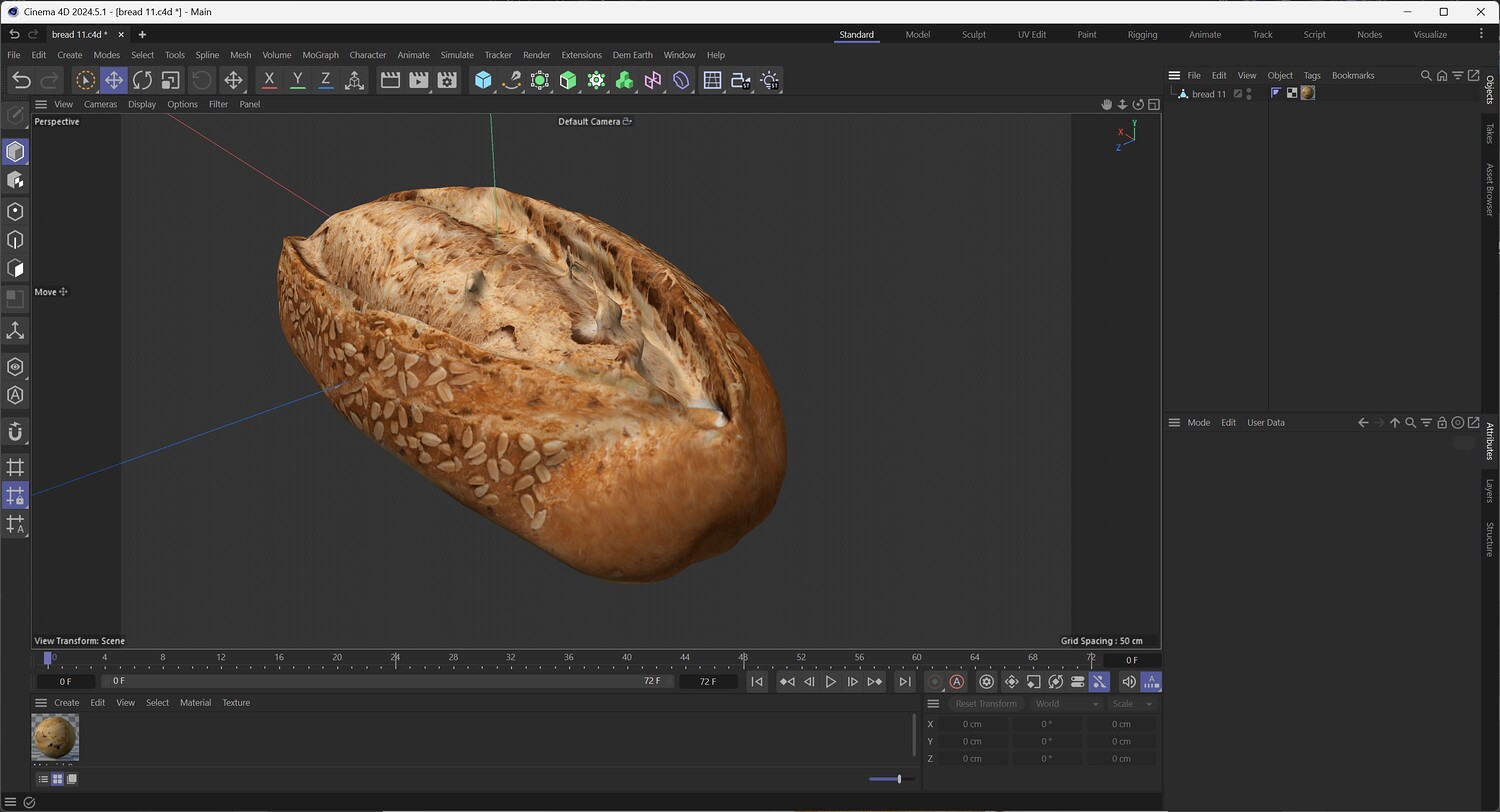Toggle the X axis lock
The image size is (1500, 812).
coord(269,80)
